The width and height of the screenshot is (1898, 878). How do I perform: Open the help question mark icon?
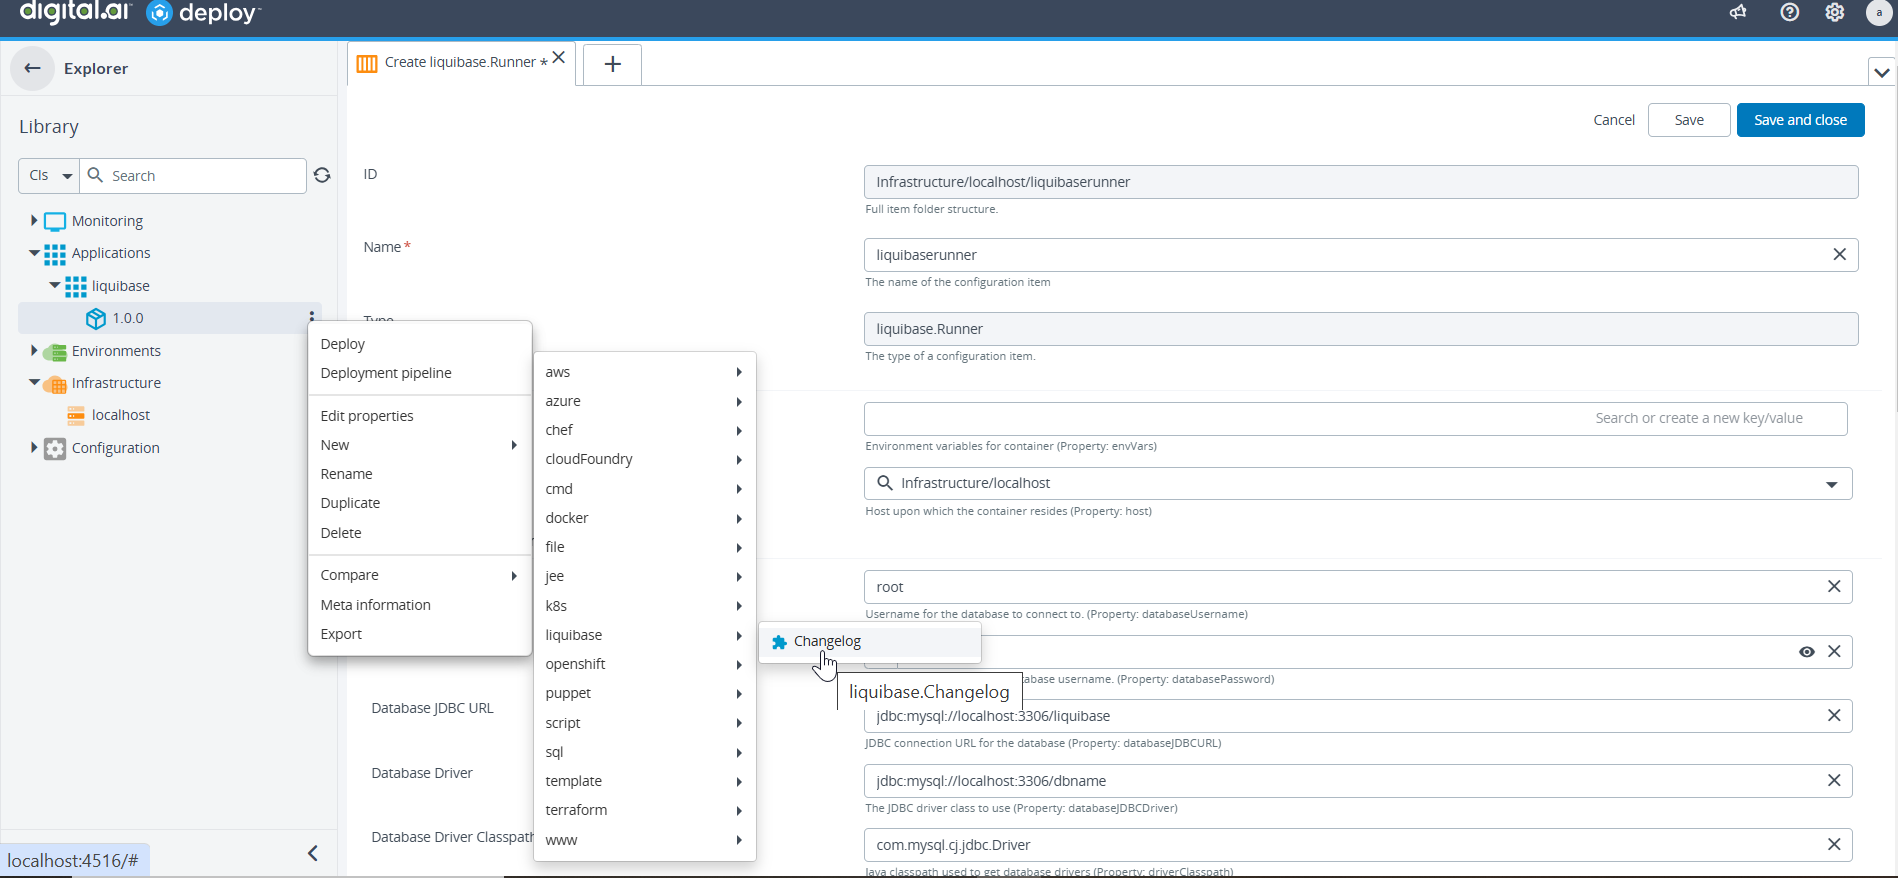point(1790,12)
